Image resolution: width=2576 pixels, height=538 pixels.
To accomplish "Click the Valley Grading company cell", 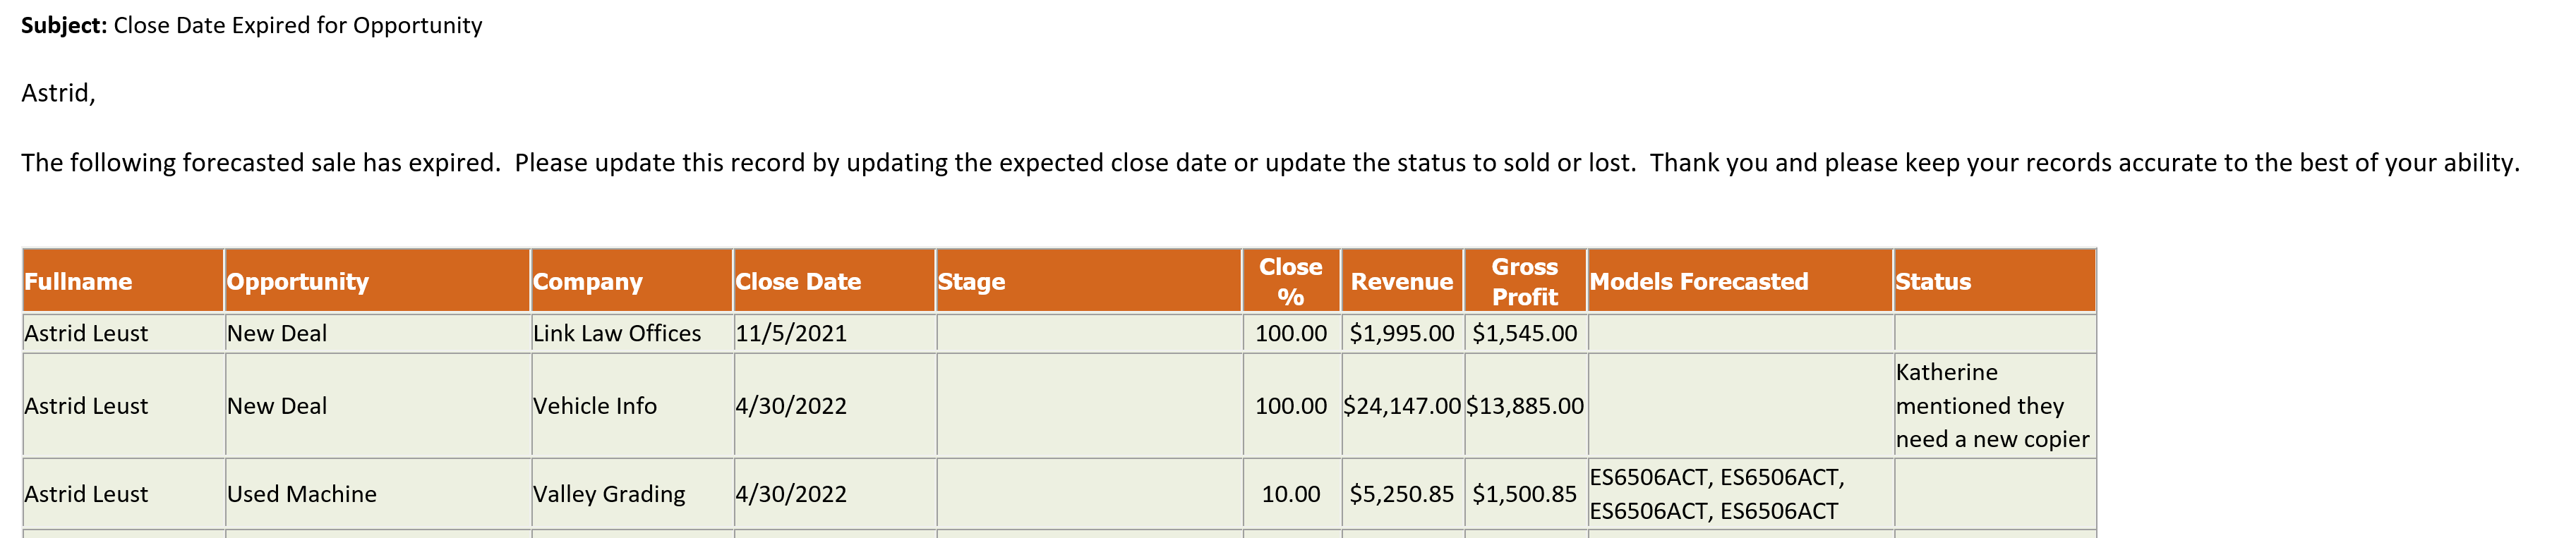I will (x=632, y=494).
